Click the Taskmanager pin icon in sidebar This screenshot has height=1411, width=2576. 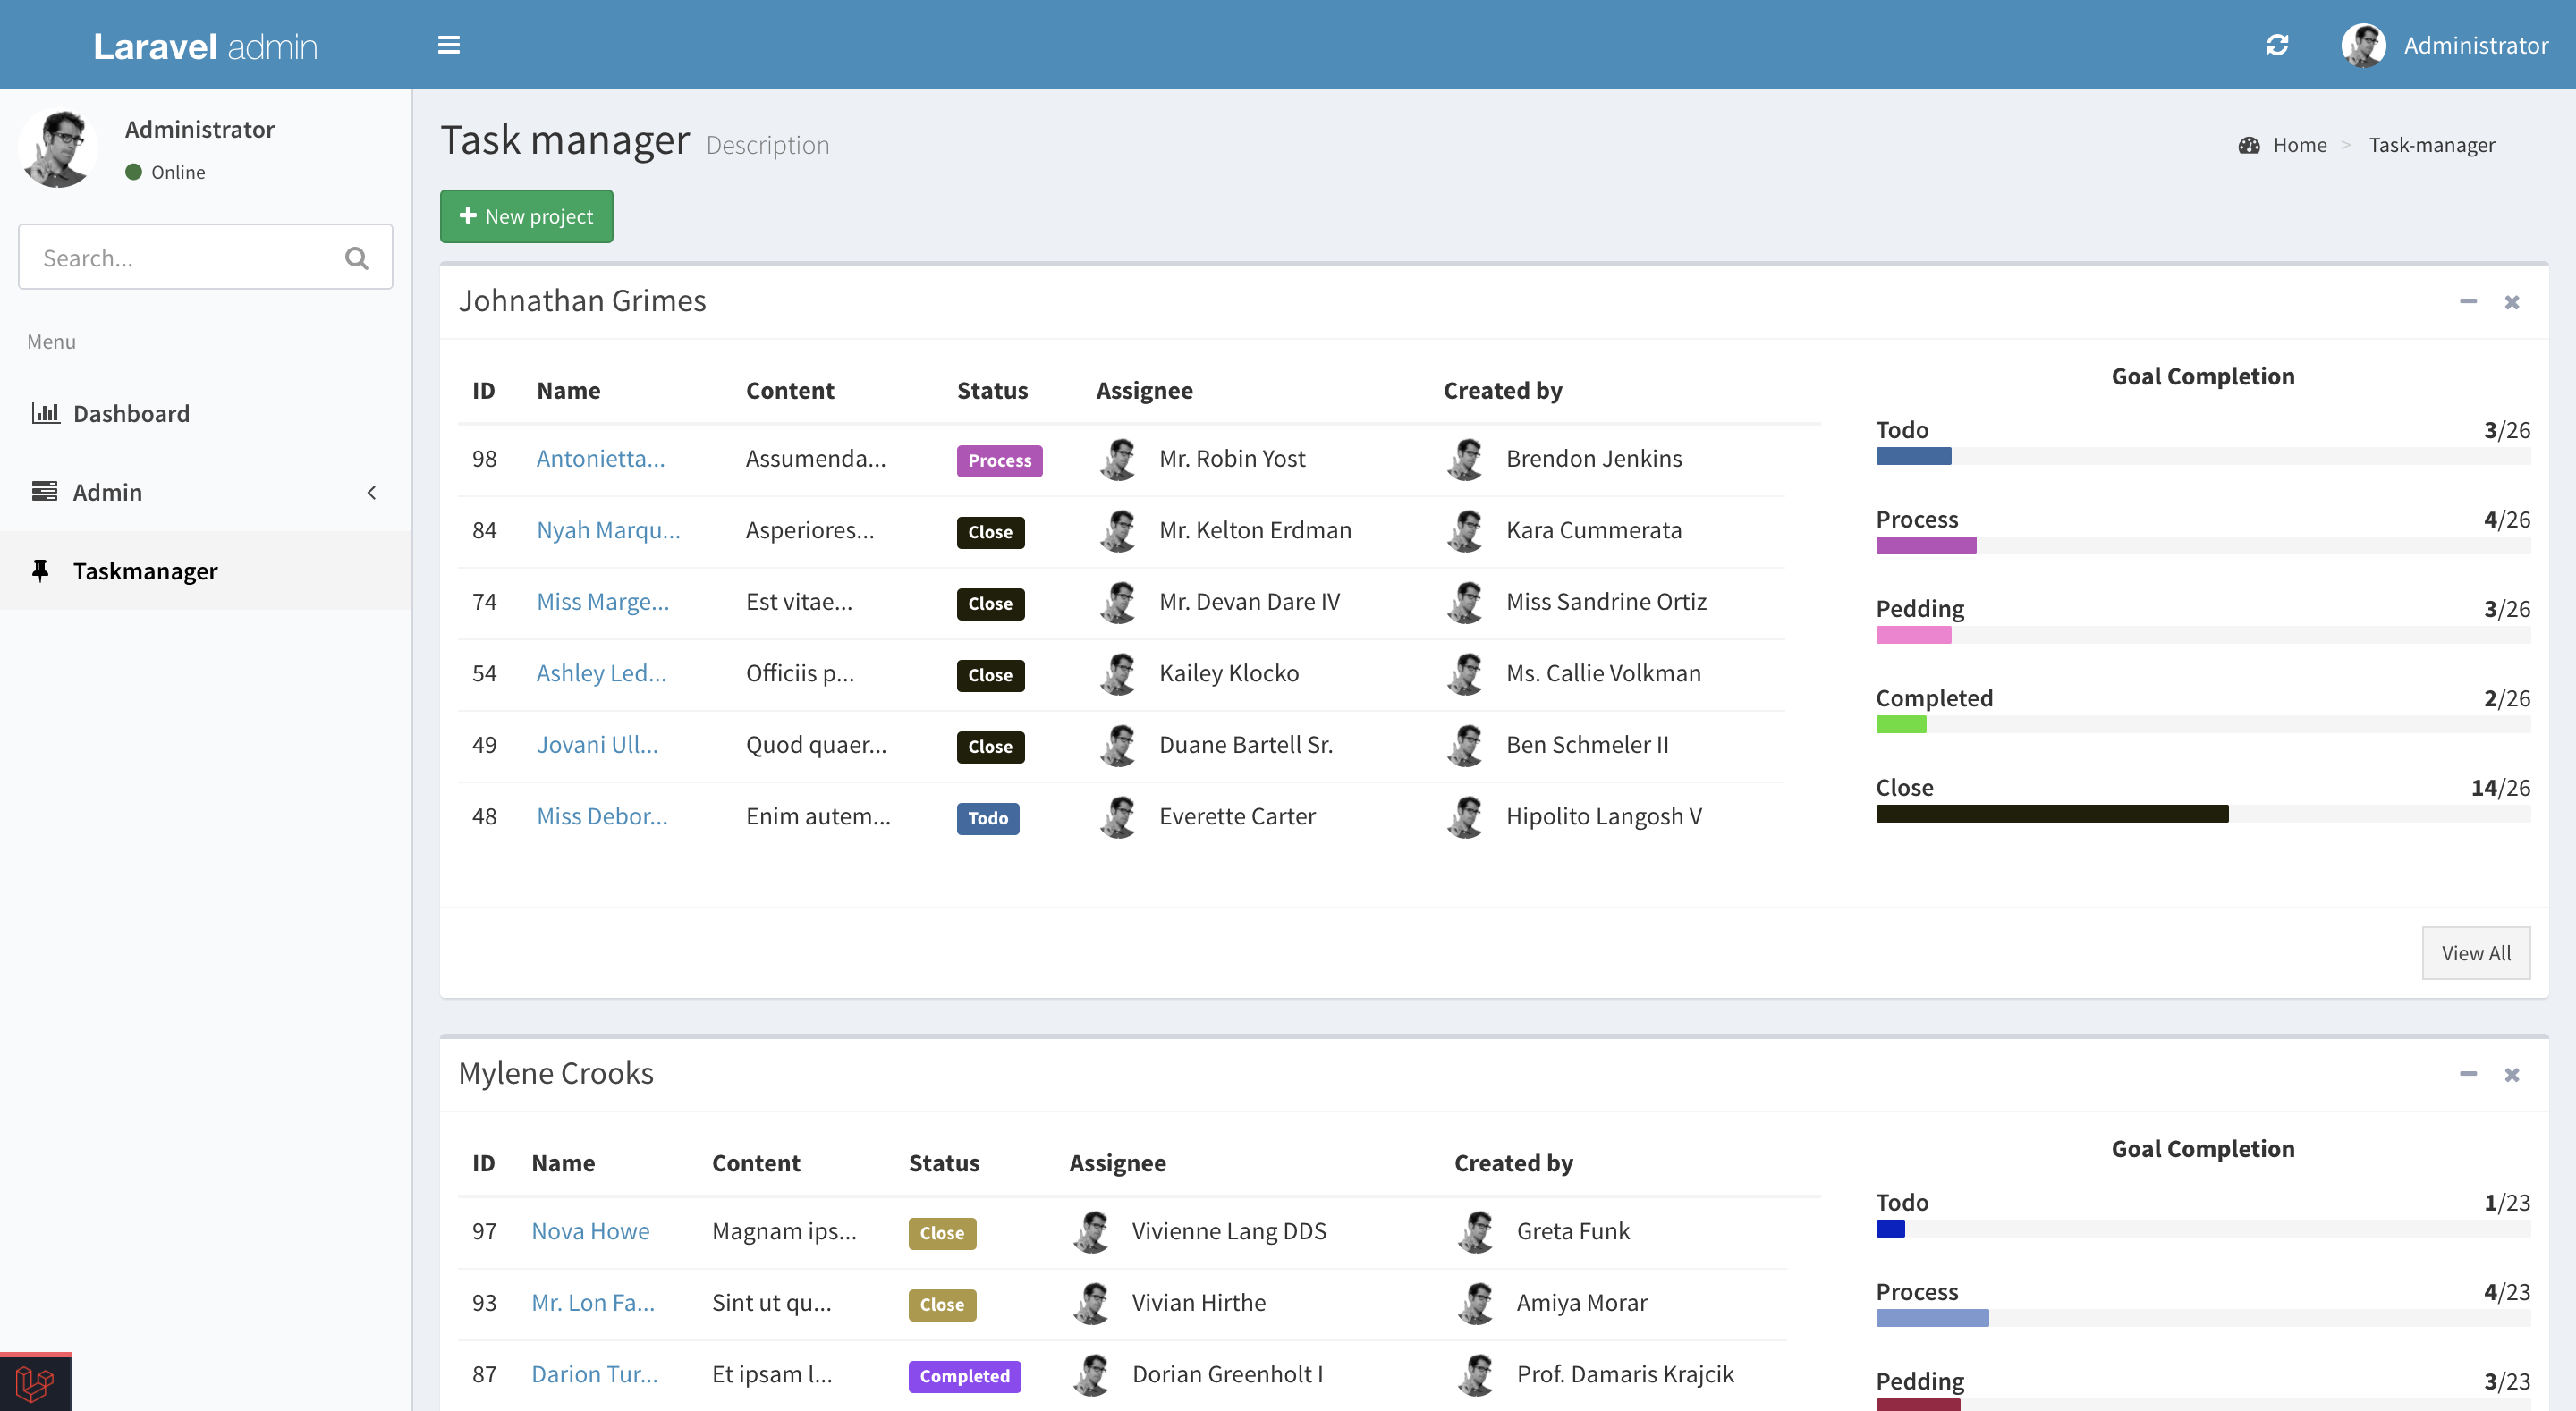click(41, 570)
